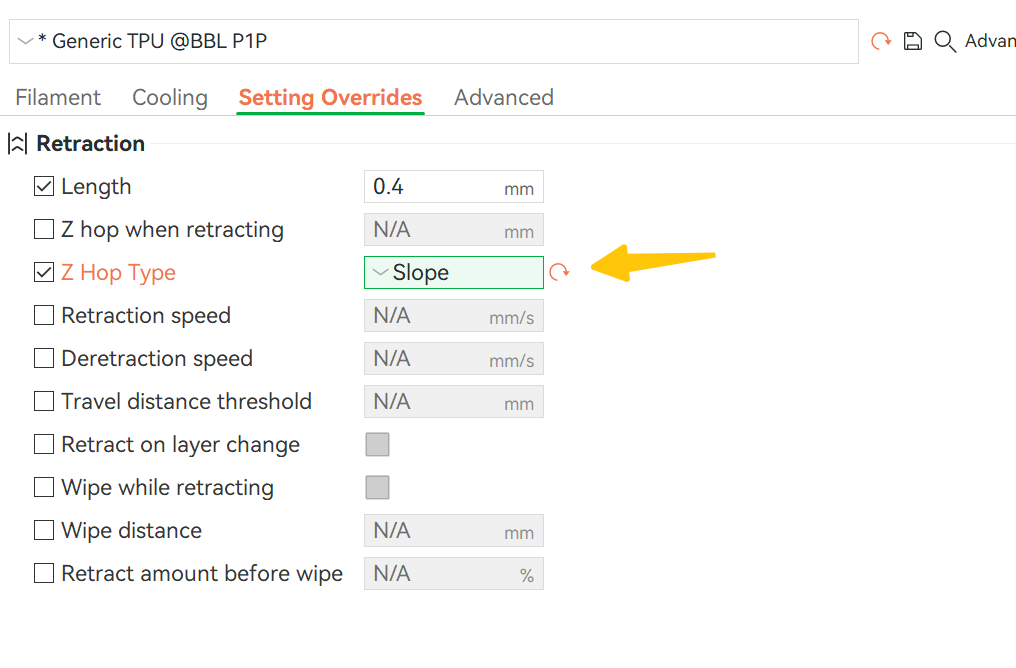Collapse the Retraction section

pos(17,143)
